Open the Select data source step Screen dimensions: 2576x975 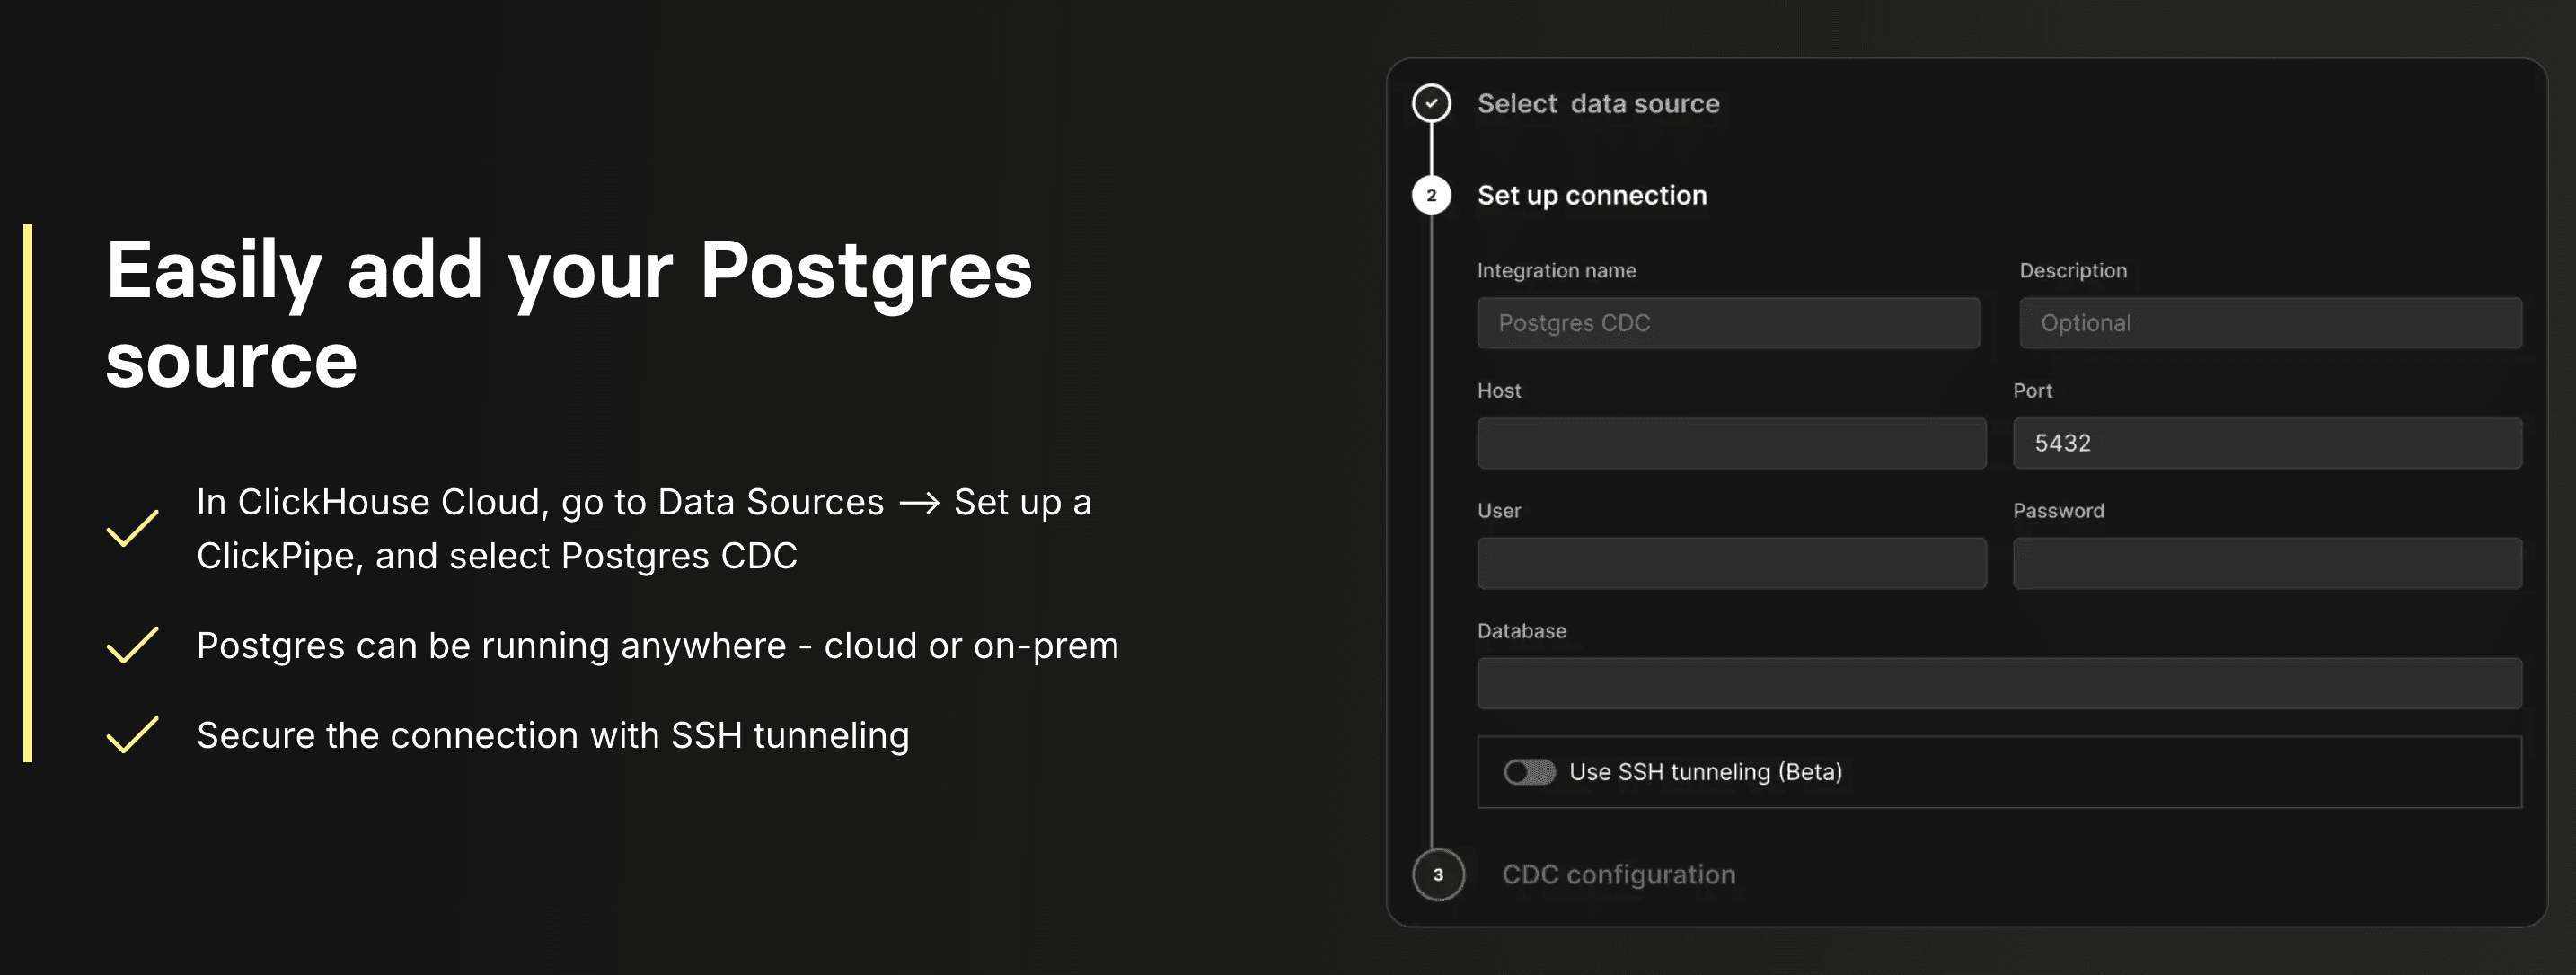coord(1598,104)
